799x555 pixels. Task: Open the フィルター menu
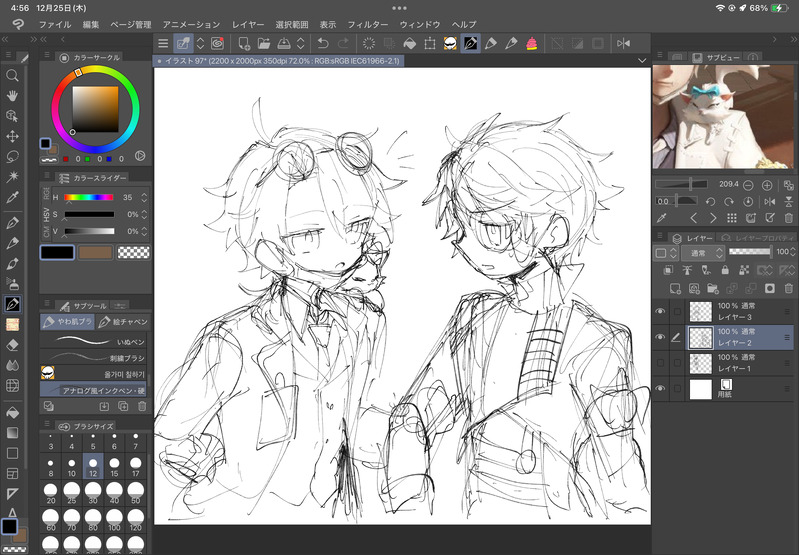coord(367,24)
